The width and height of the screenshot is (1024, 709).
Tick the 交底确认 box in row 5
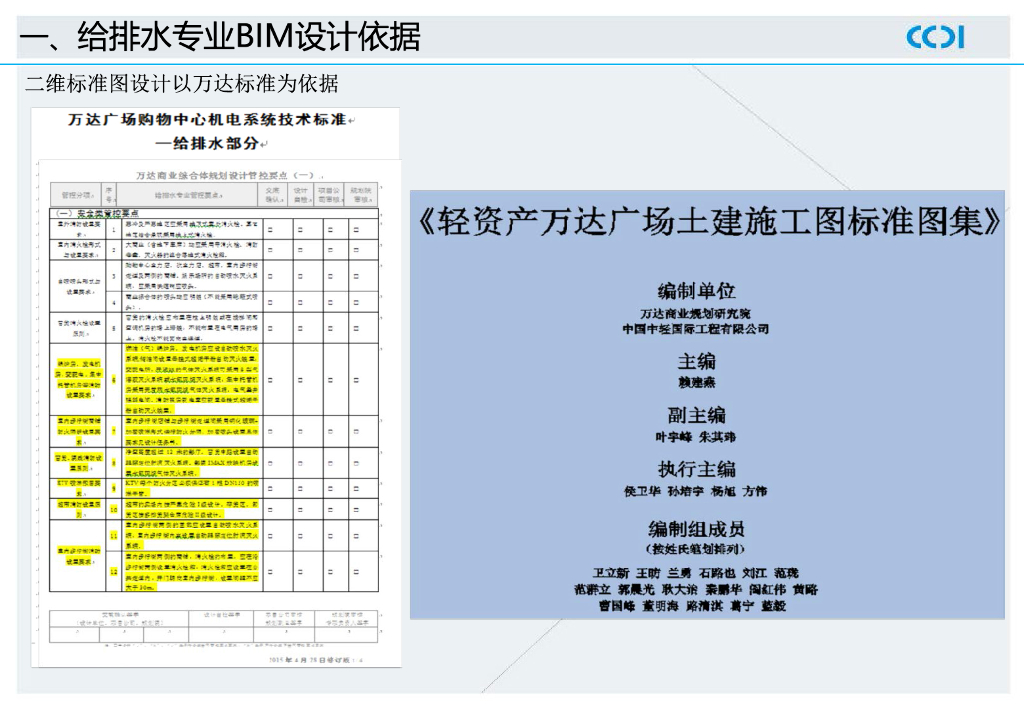[x=270, y=328]
